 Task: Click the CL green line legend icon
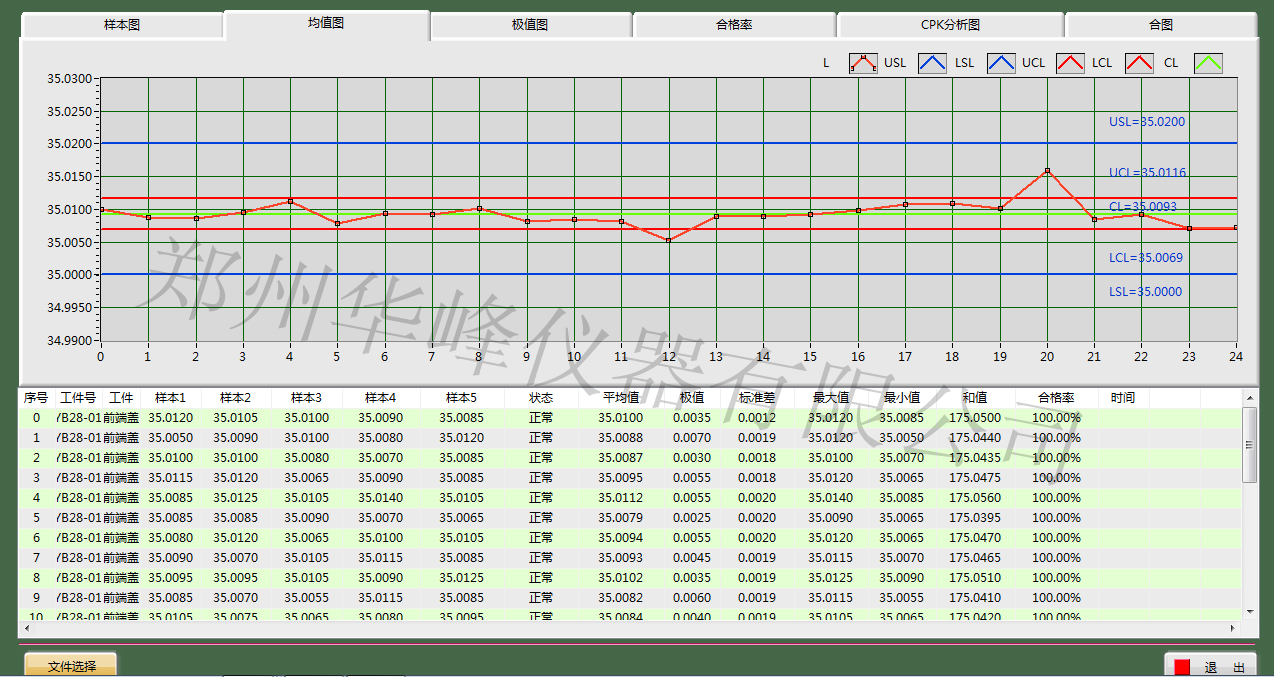click(x=1208, y=63)
